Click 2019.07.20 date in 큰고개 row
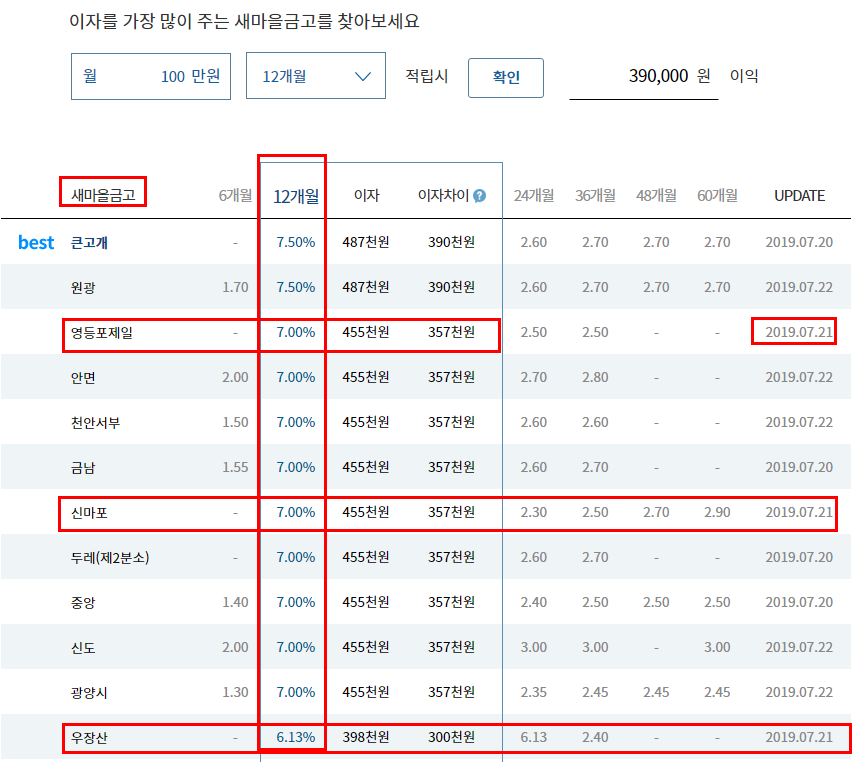Screen dimensions: 864x762 coord(799,242)
